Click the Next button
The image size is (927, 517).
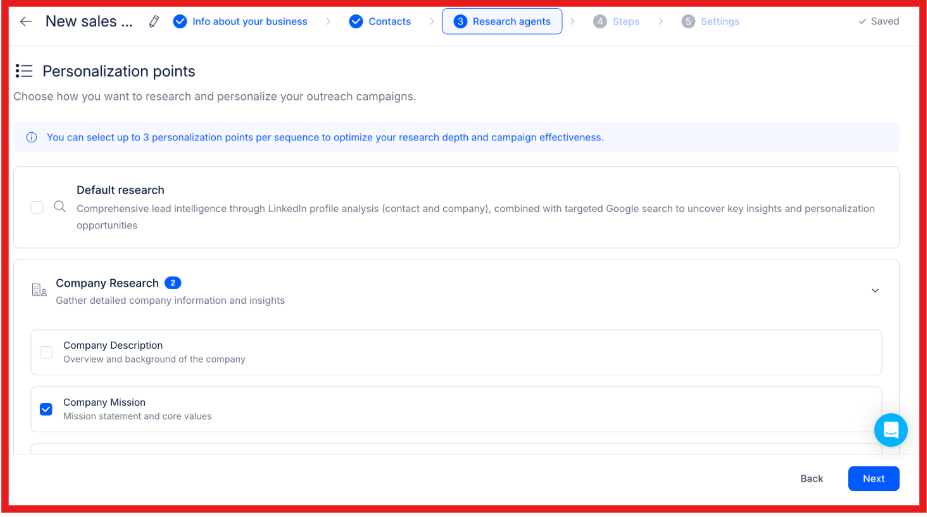[873, 479]
